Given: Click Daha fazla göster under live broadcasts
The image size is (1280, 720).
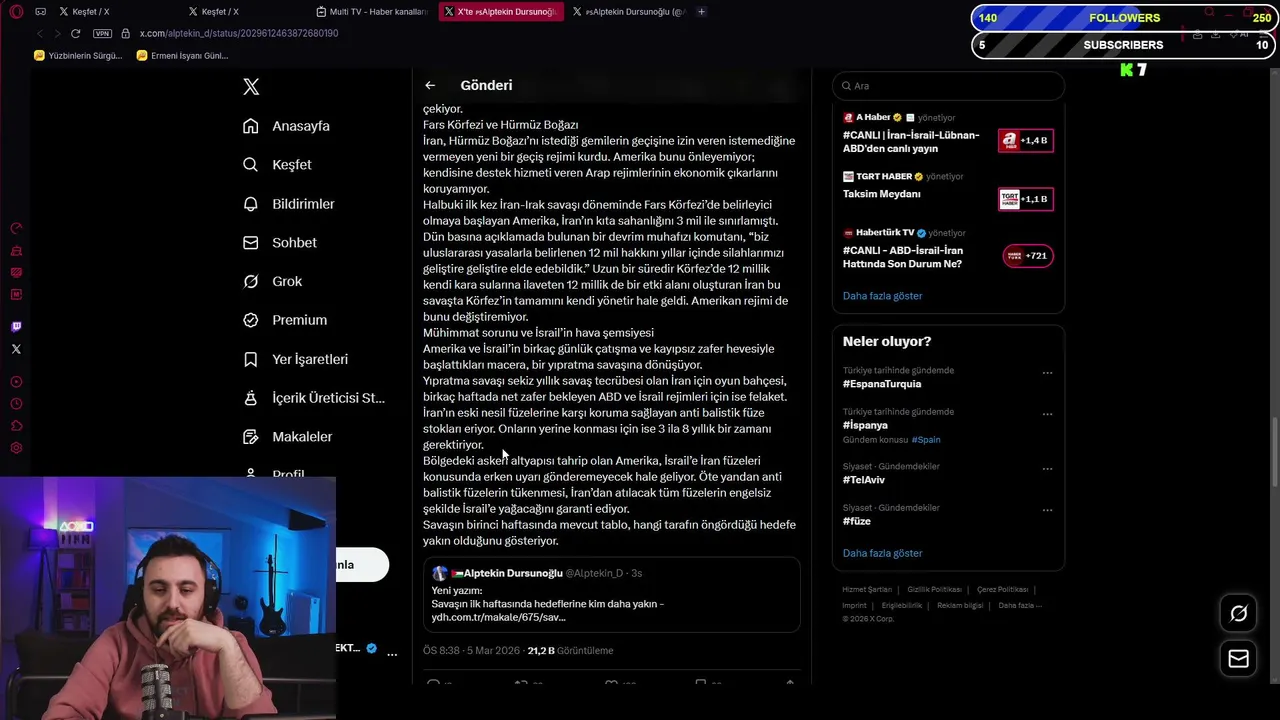Looking at the screenshot, I should pyautogui.click(x=882, y=296).
